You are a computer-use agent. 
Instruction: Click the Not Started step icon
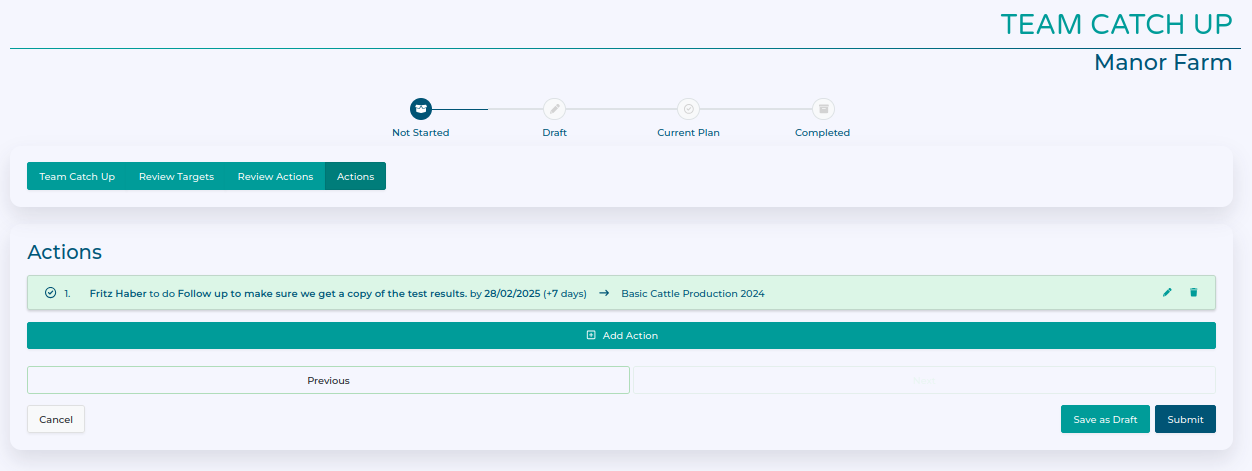[x=421, y=108]
